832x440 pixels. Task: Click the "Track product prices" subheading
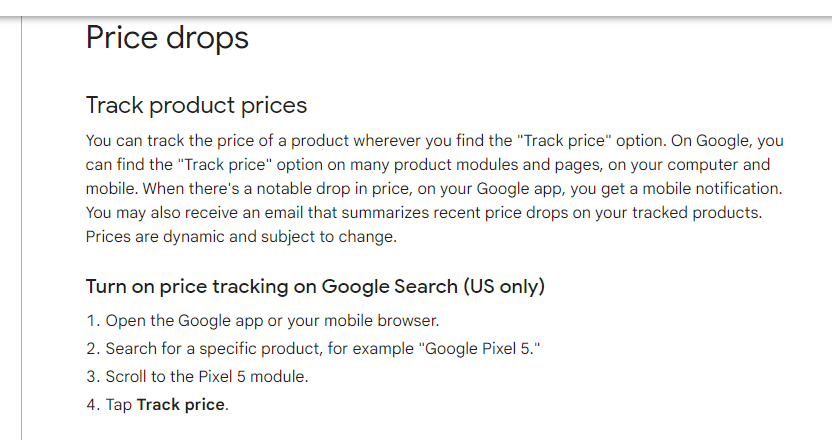196,105
